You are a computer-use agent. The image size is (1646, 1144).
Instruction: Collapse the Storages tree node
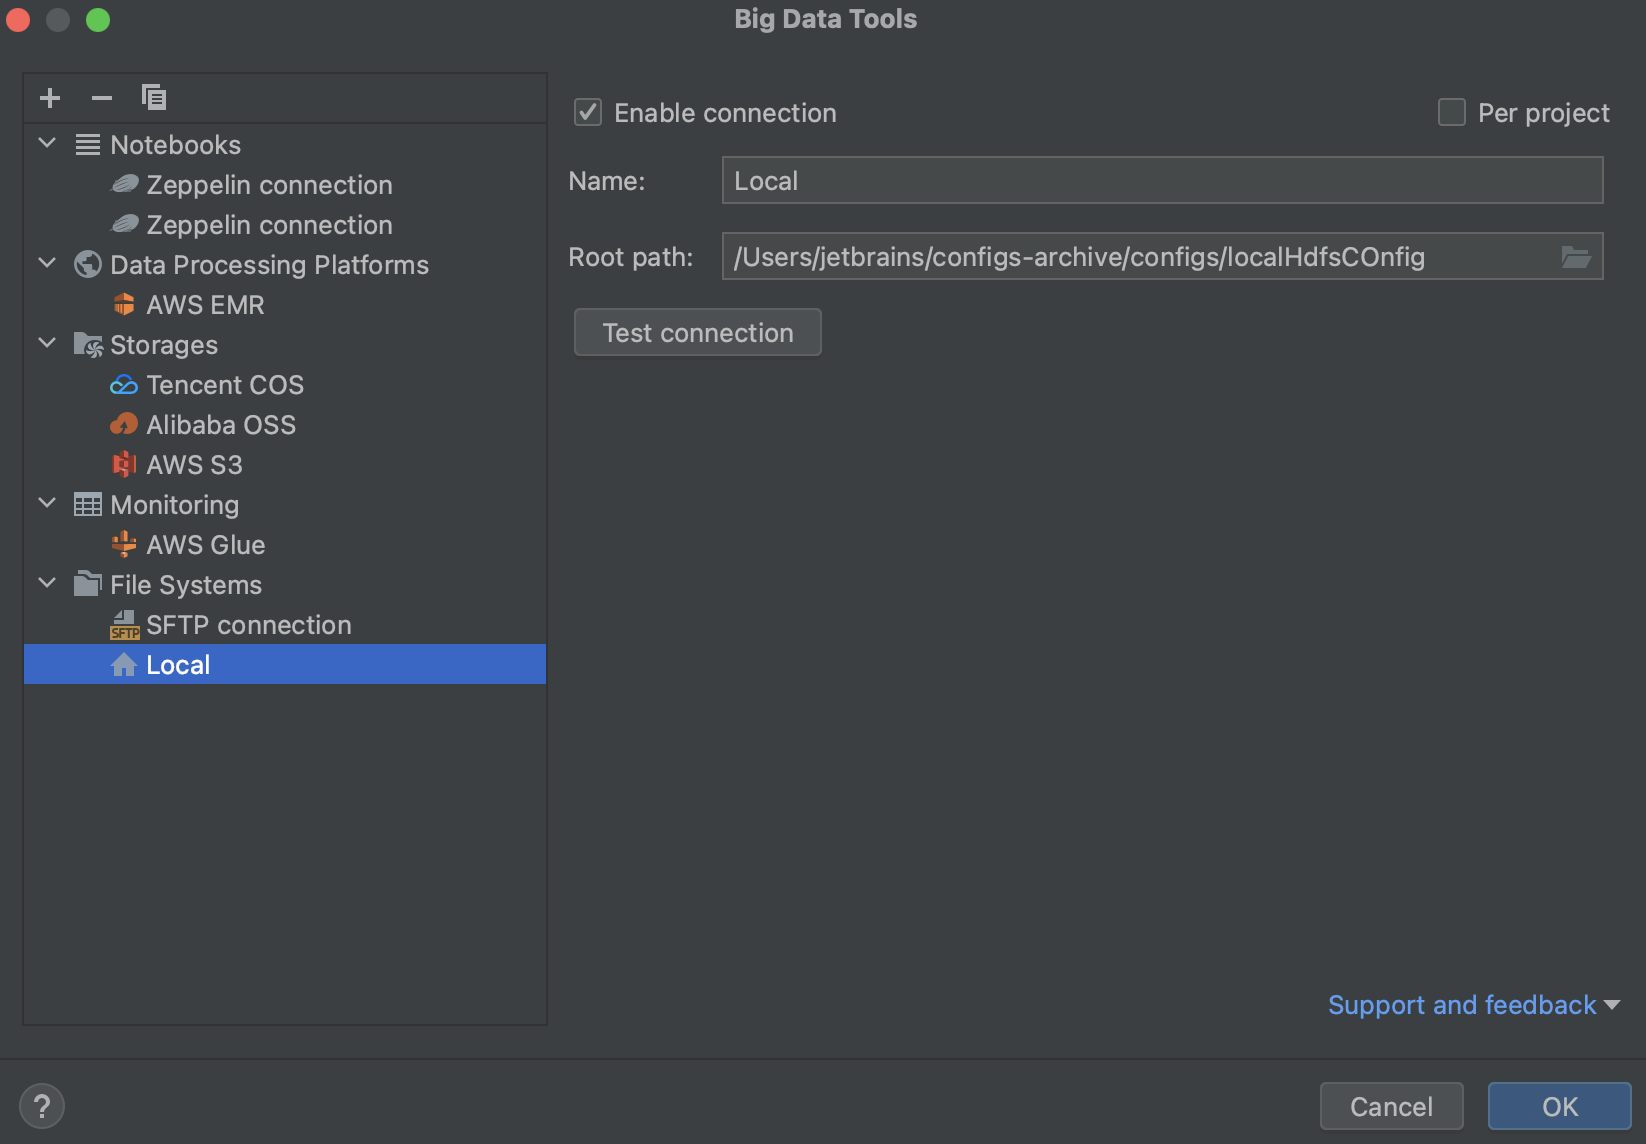pos(46,343)
